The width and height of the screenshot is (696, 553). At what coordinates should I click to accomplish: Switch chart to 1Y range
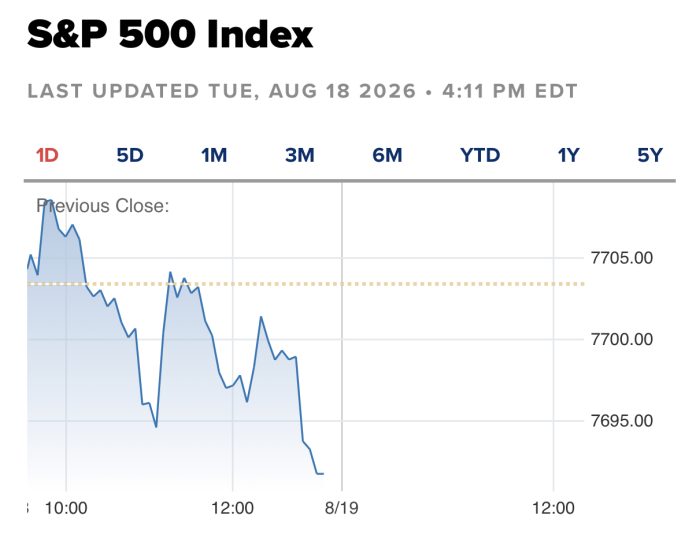pos(568,155)
